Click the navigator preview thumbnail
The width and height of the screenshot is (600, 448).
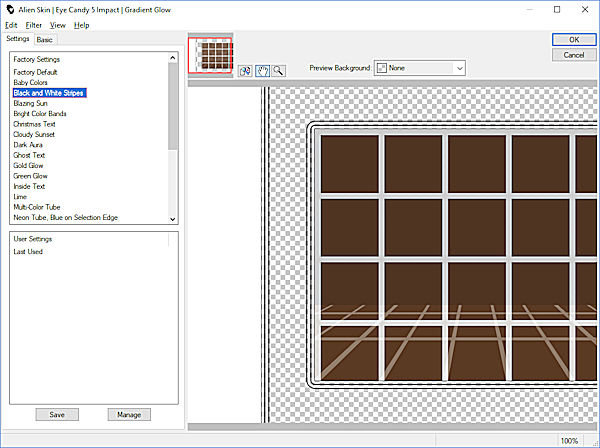210,55
